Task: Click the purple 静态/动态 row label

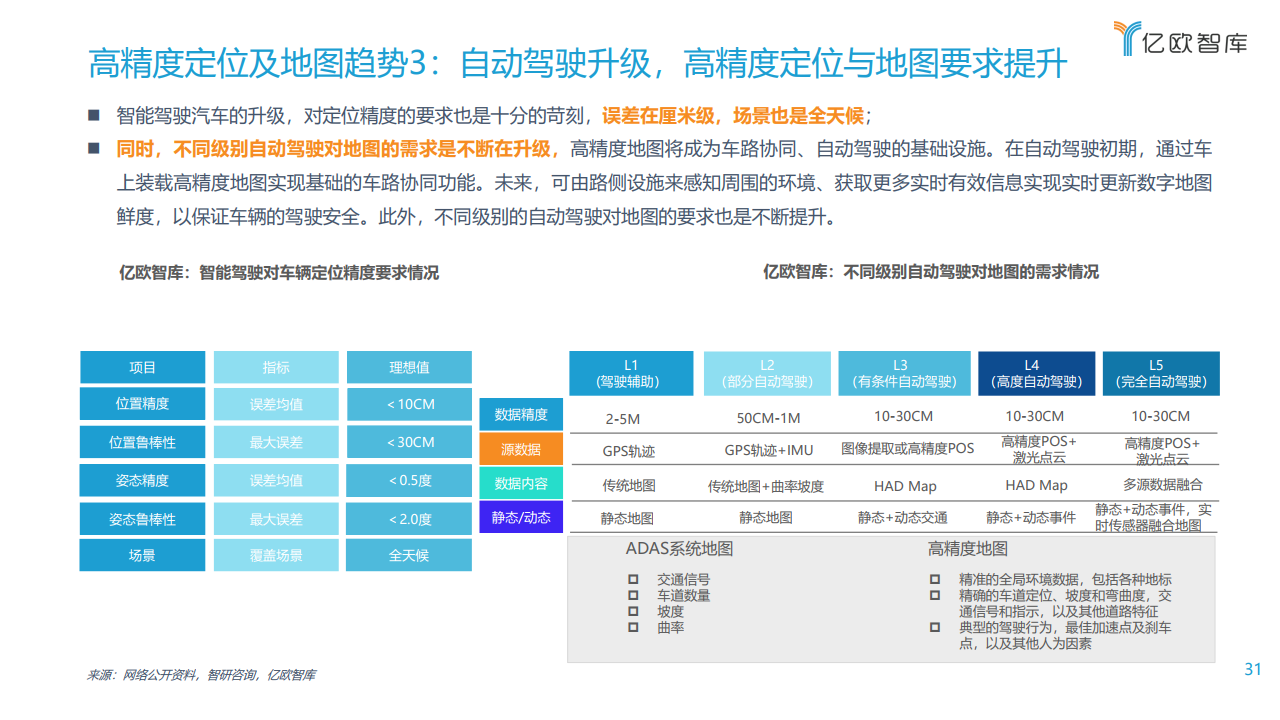Action: point(521,517)
